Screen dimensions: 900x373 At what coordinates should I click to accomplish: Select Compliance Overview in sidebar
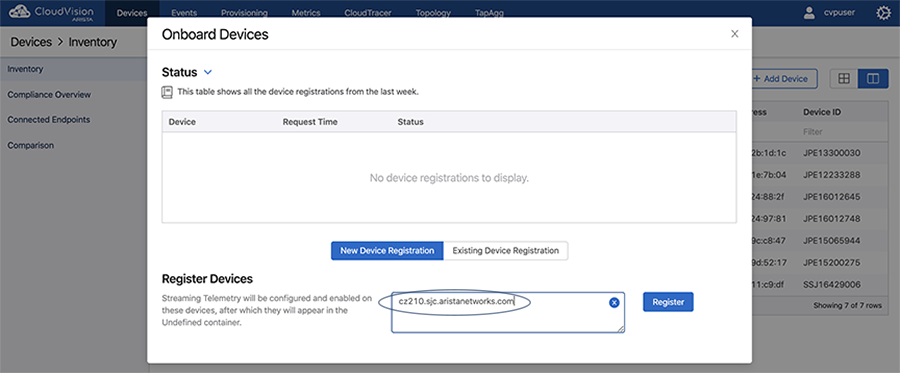click(49, 95)
